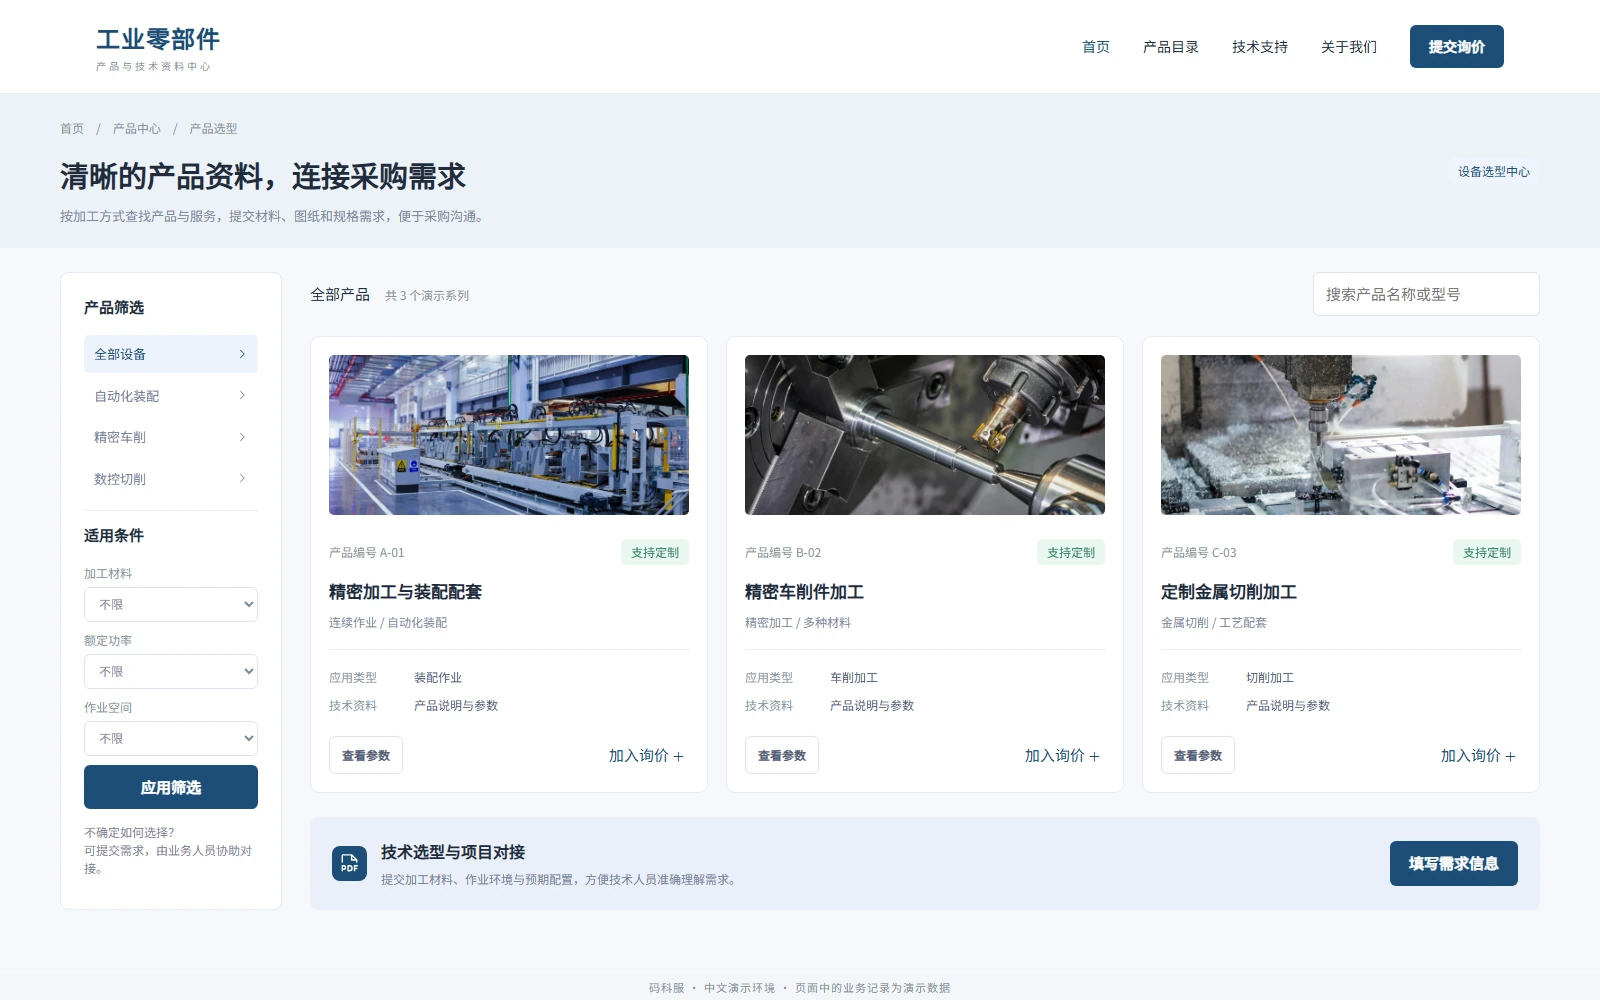The width and height of the screenshot is (1600, 1000).
Task: Click 产品中心 breadcrumb link
Action: (x=137, y=129)
